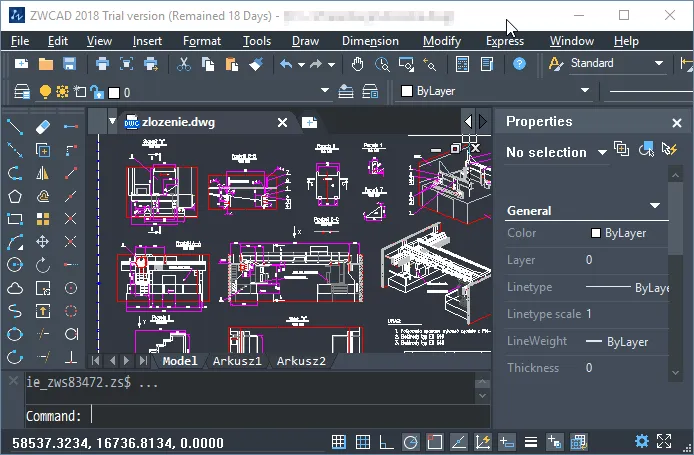The width and height of the screenshot is (694, 455).
Task: Select the Rotate tool
Action: (x=42, y=265)
